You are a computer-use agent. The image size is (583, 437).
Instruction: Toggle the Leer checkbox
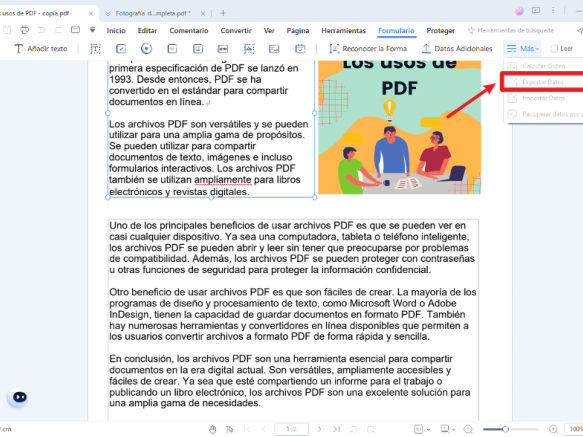(554, 49)
